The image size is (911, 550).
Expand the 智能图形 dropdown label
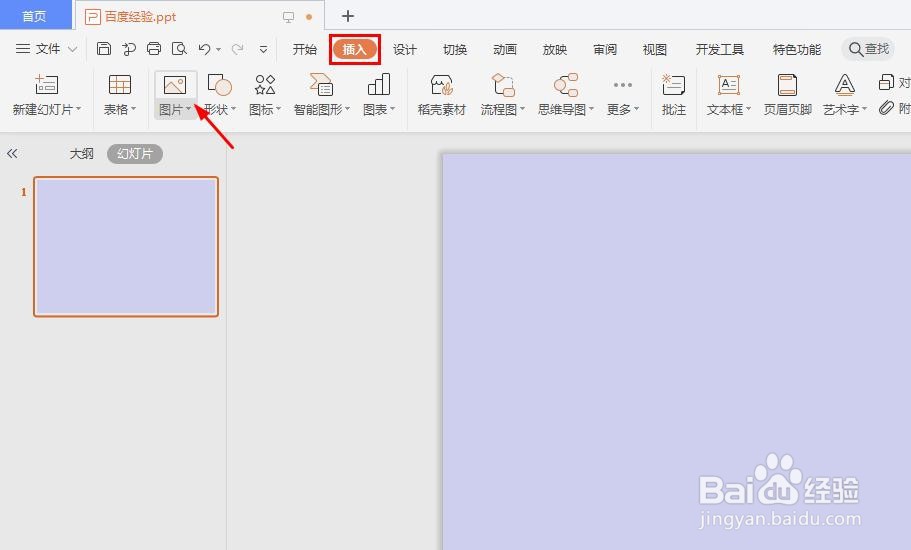pyautogui.click(x=322, y=109)
